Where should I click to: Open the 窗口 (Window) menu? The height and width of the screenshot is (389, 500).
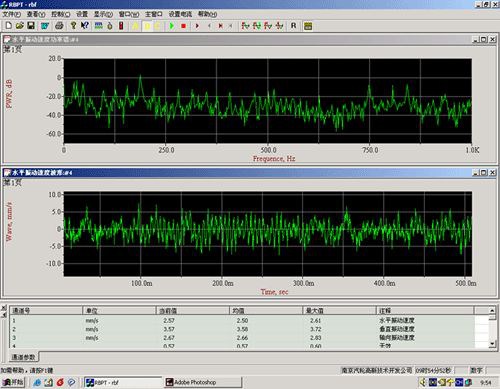[129, 14]
